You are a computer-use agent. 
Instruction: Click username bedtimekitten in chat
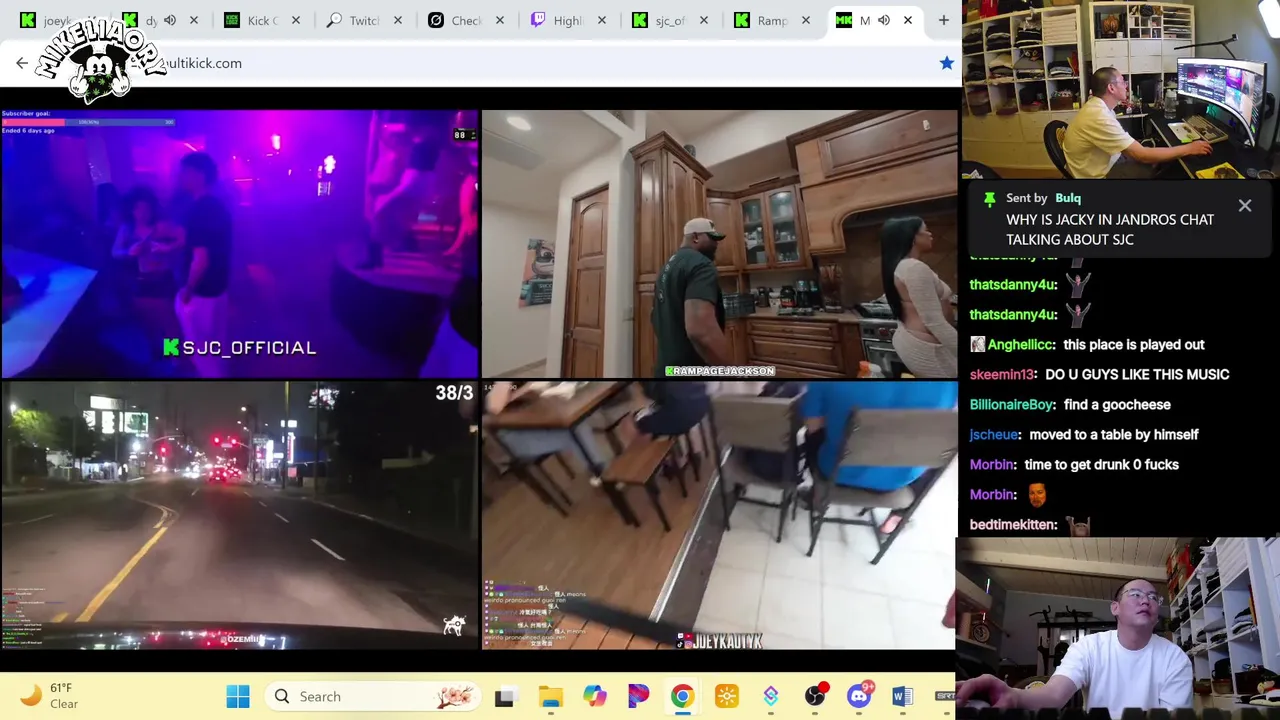(x=1013, y=524)
